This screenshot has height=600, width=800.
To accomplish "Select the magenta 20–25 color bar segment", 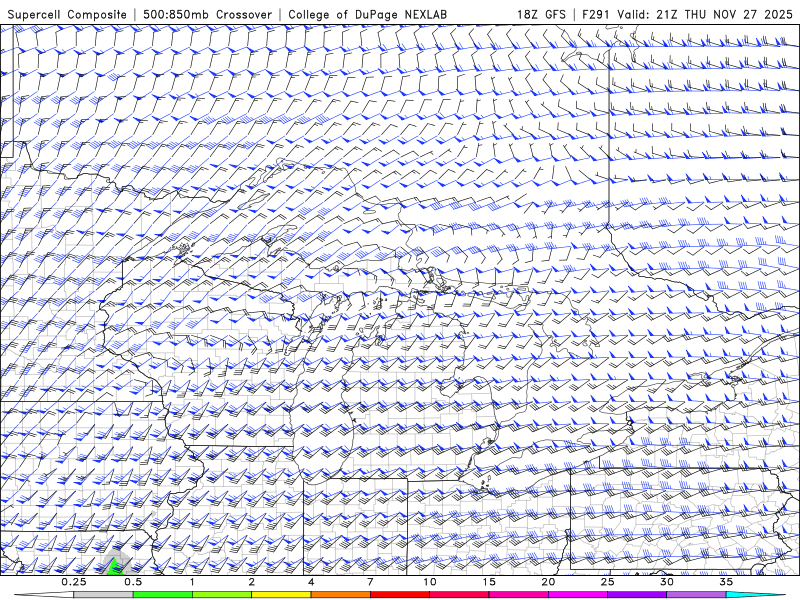I will (578, 595).
